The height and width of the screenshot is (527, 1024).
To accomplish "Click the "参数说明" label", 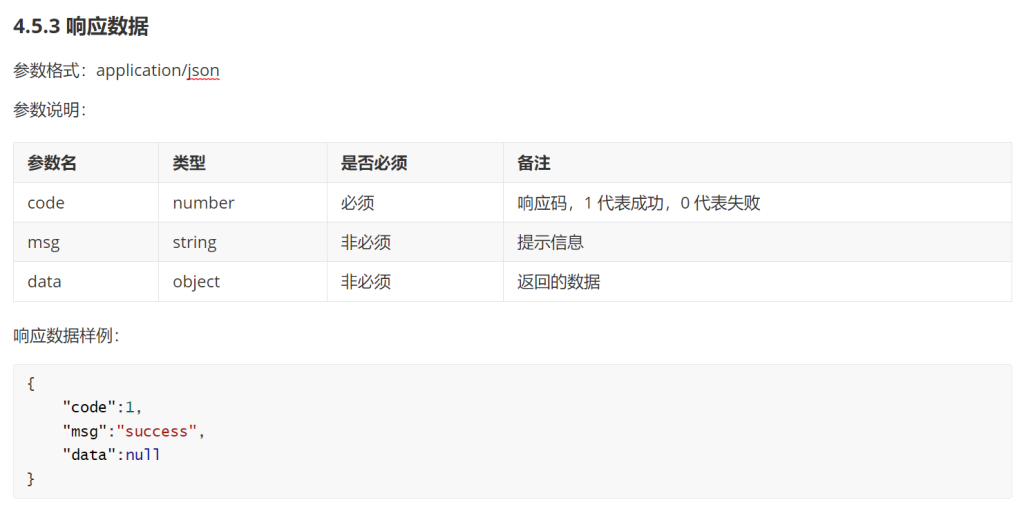I will click(x=49, y=110).
